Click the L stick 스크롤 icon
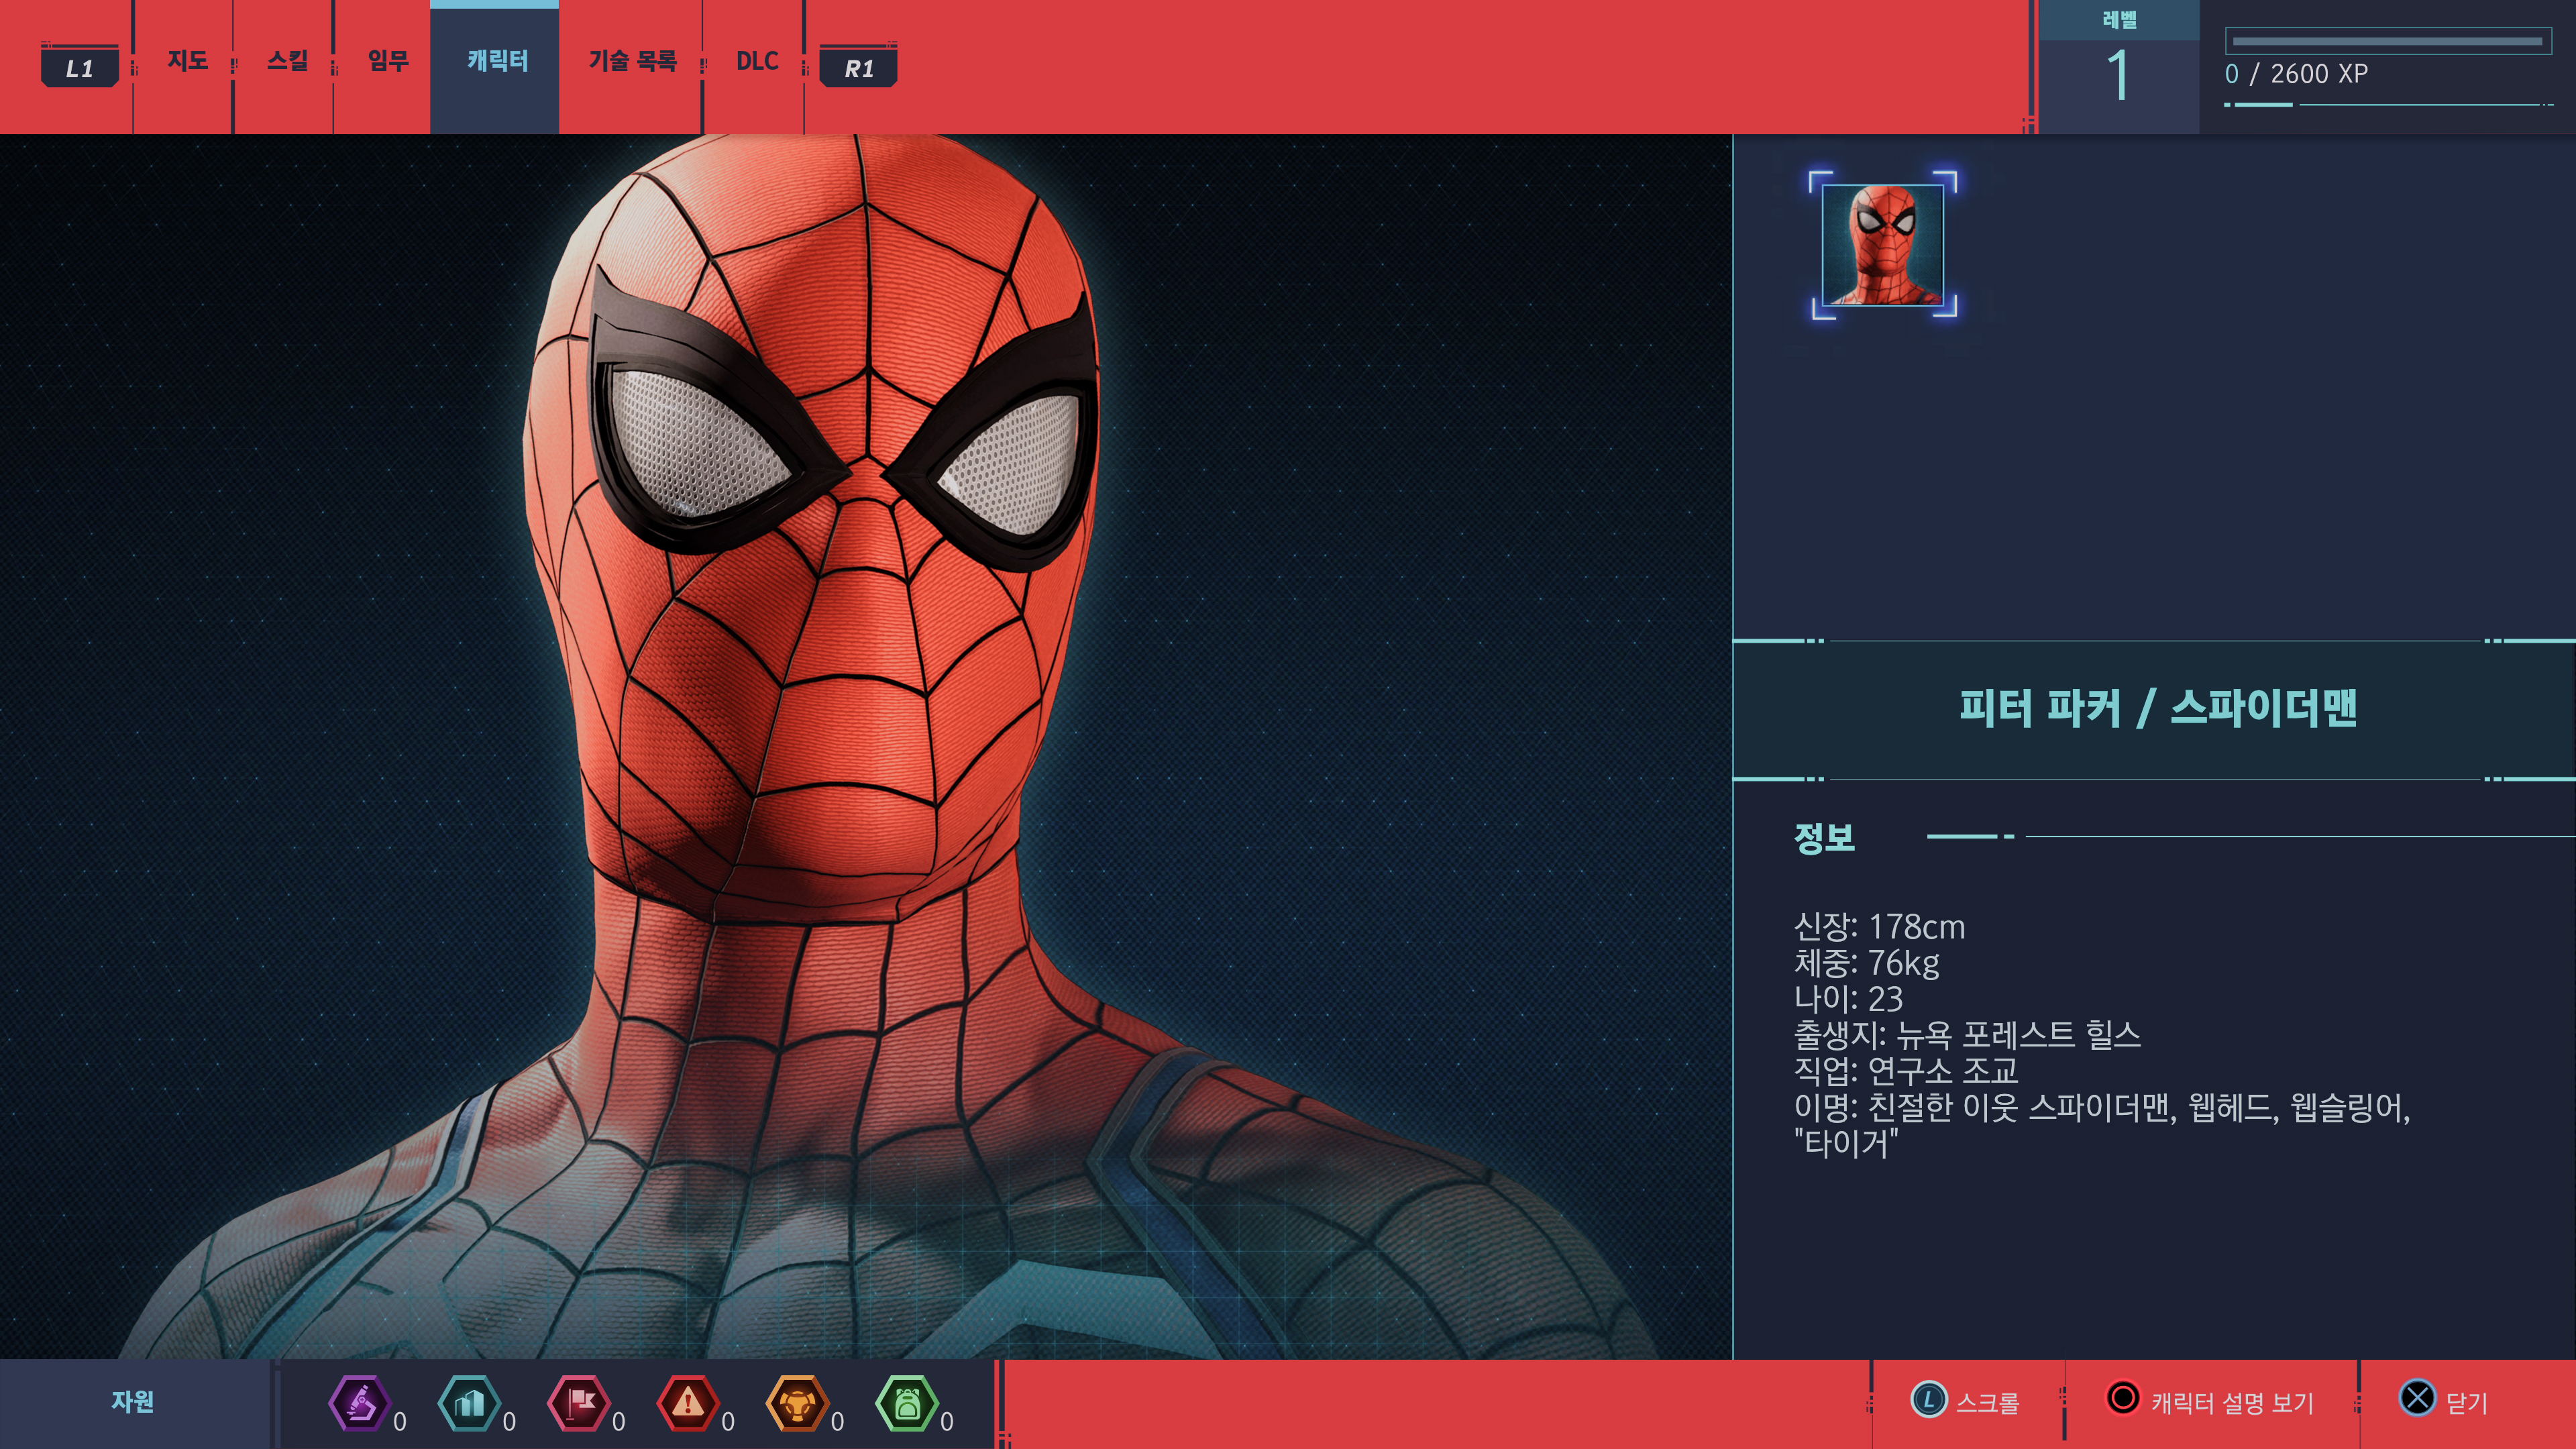Screen dimensions: 2576x1449 click(x=1929, y=1400)
